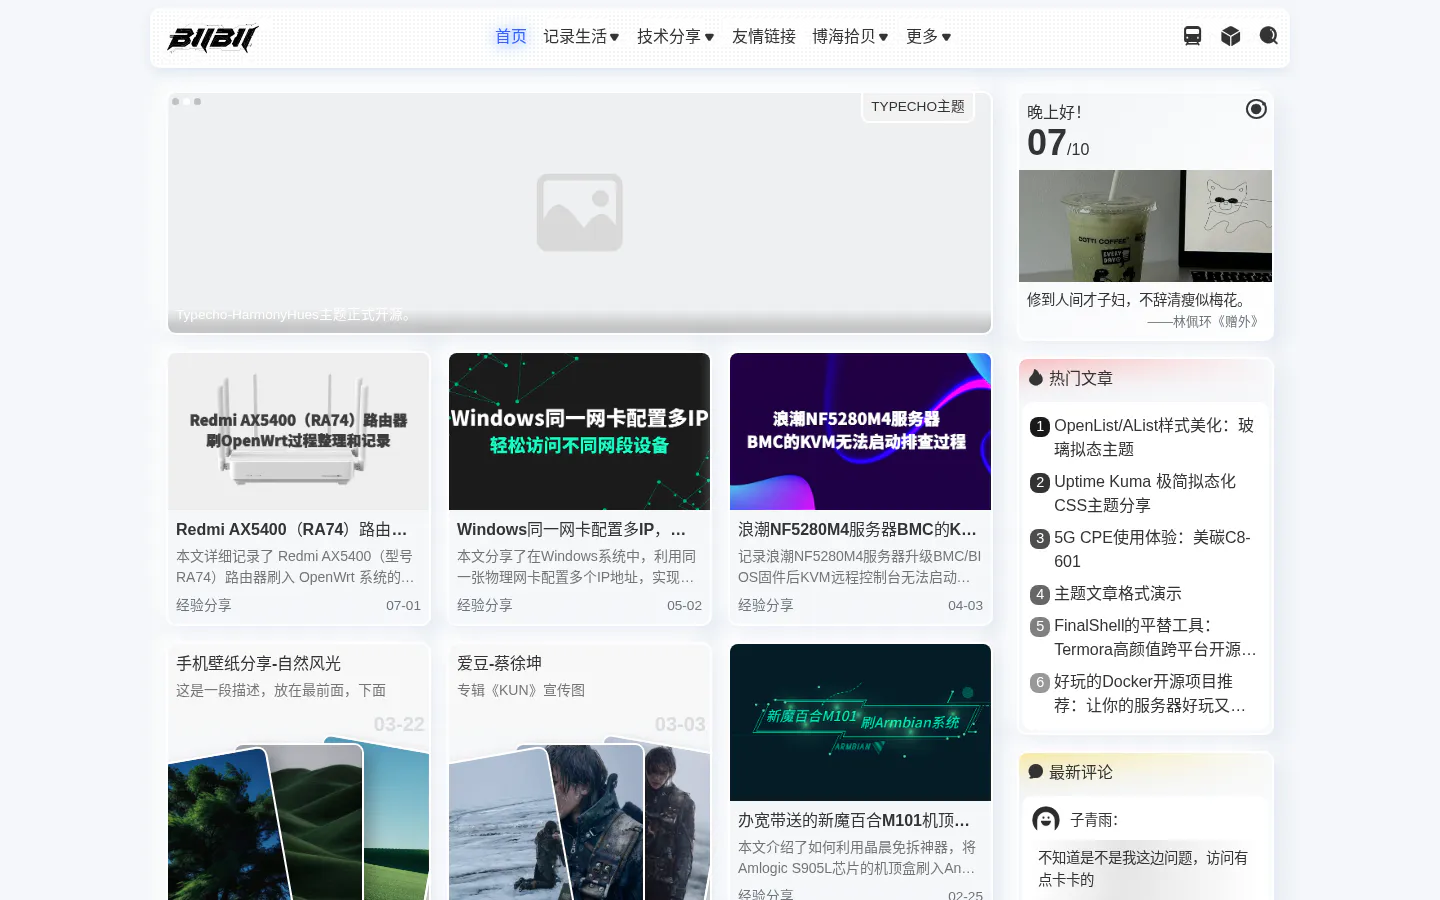Click the placeholder image icon in the banner
This screenshot has height=900, width=1440.
tap(580, 213)
